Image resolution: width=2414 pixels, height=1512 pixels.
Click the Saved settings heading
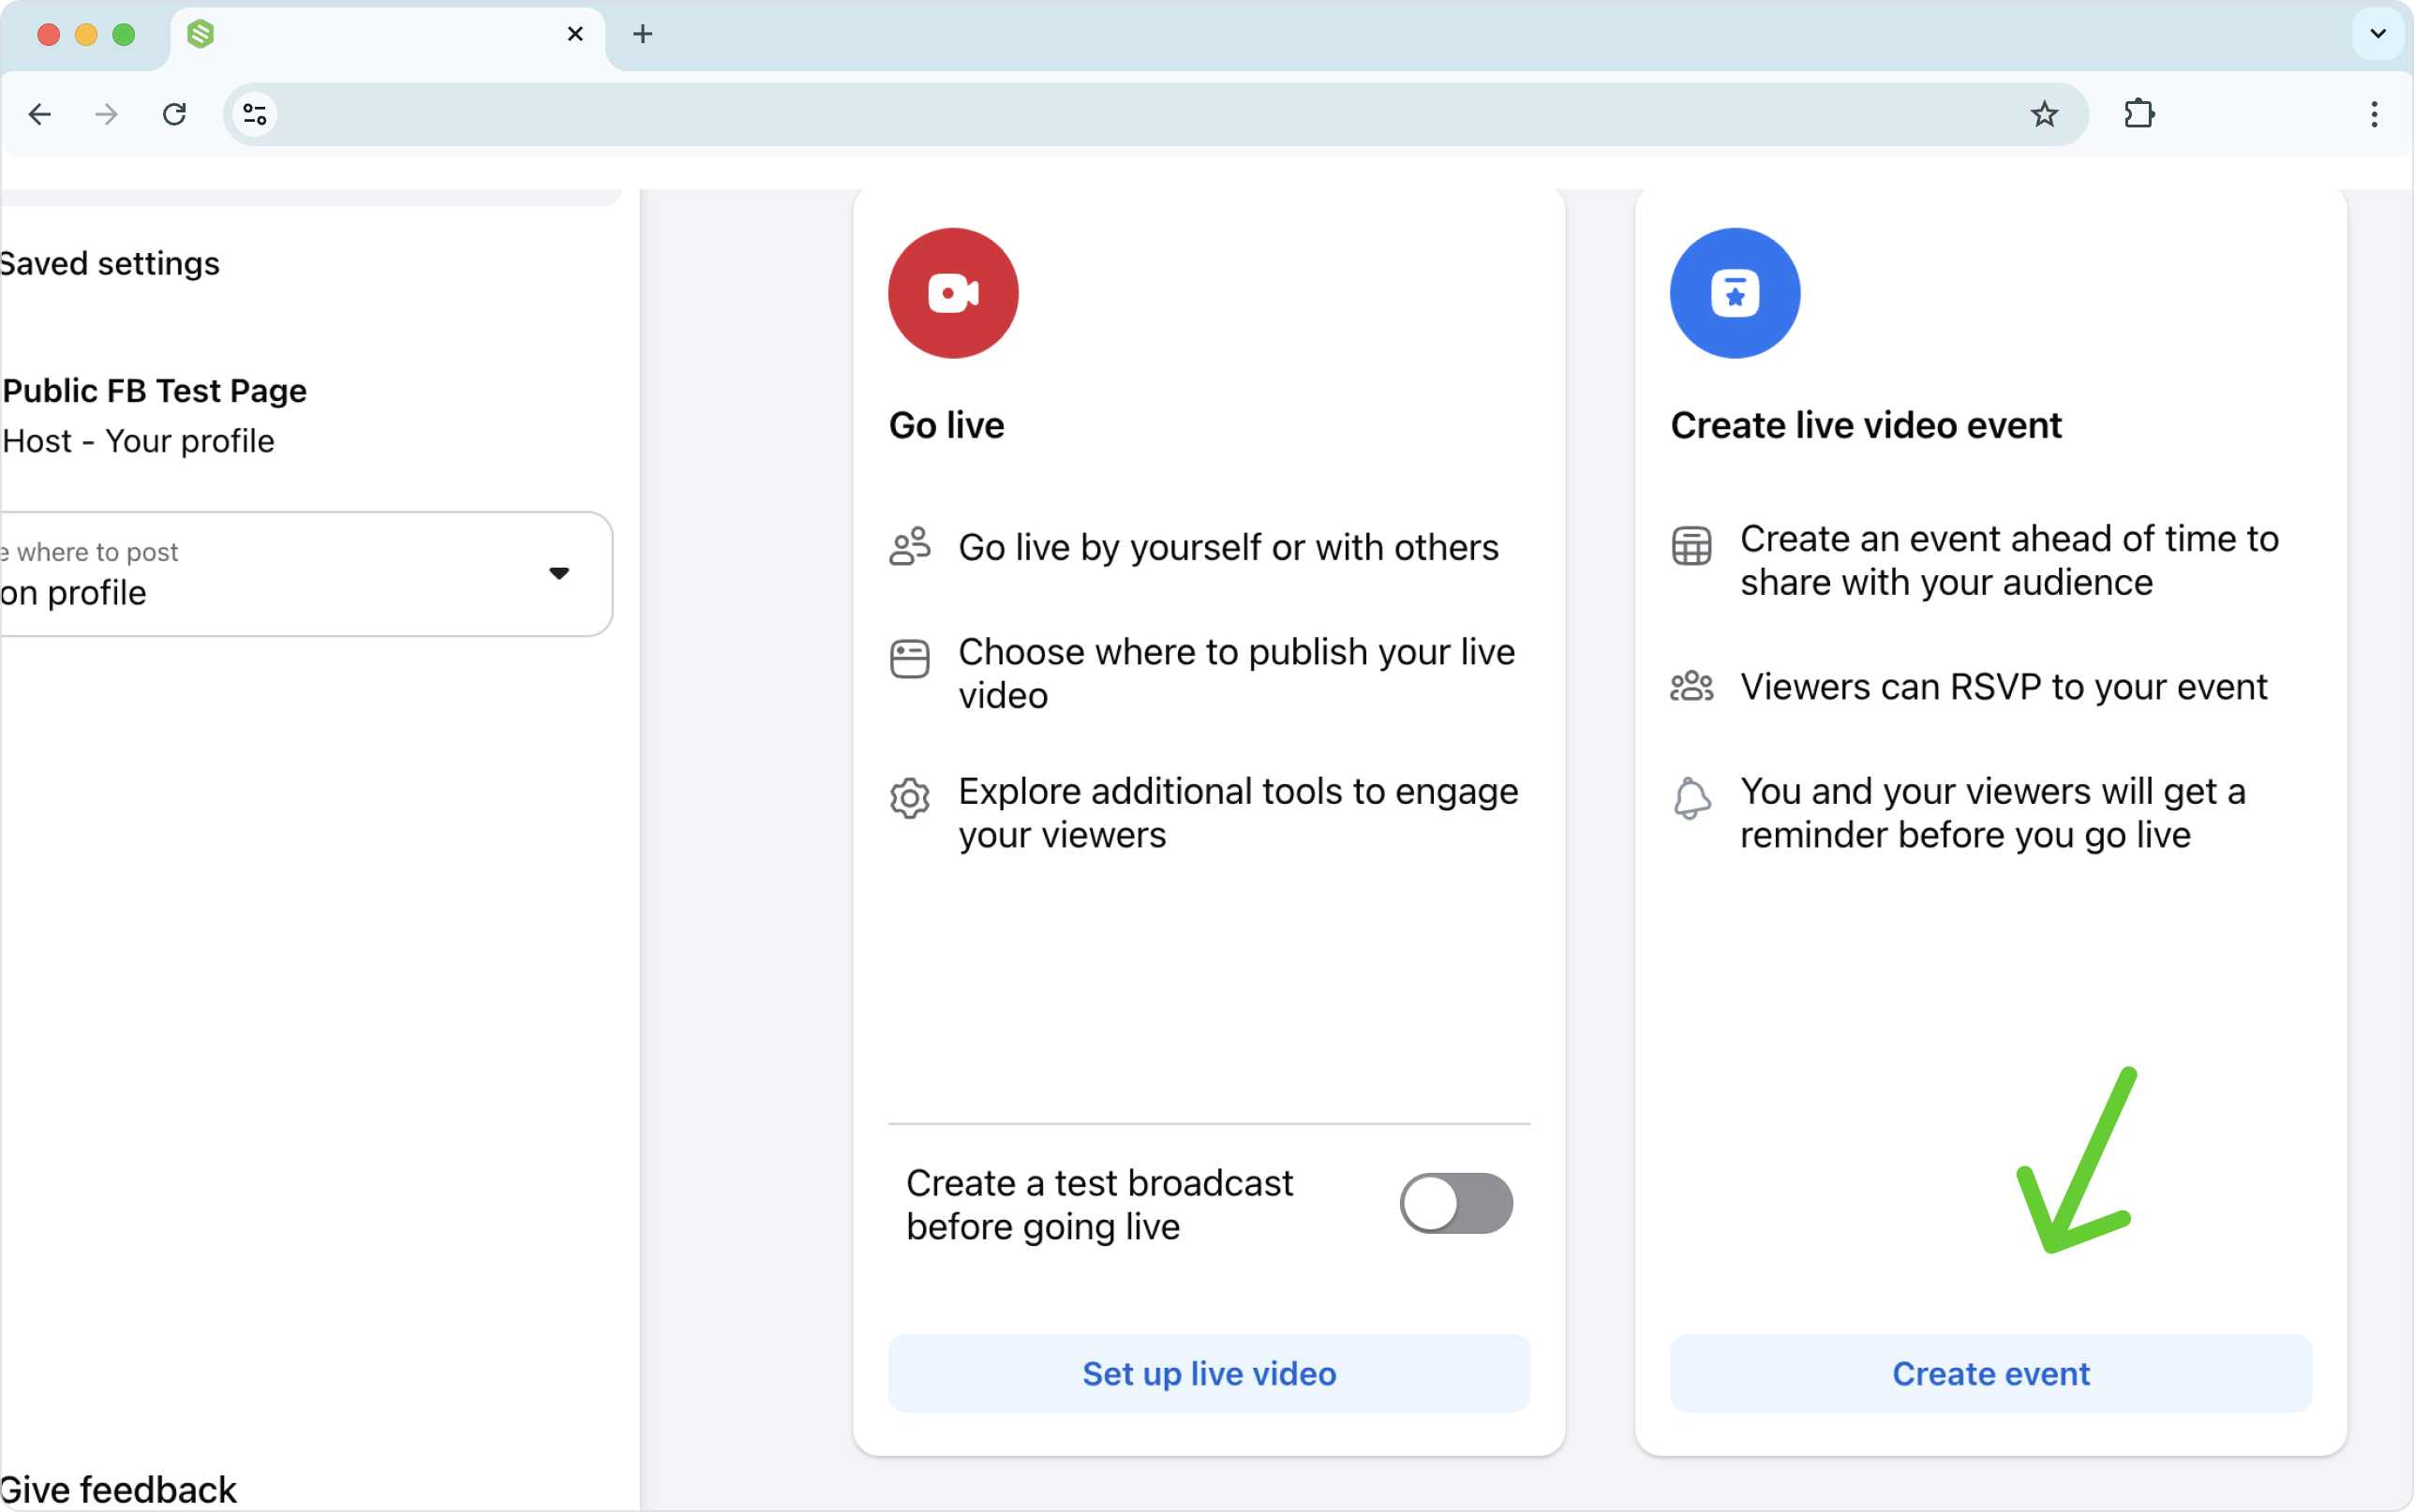coord(109,264)
